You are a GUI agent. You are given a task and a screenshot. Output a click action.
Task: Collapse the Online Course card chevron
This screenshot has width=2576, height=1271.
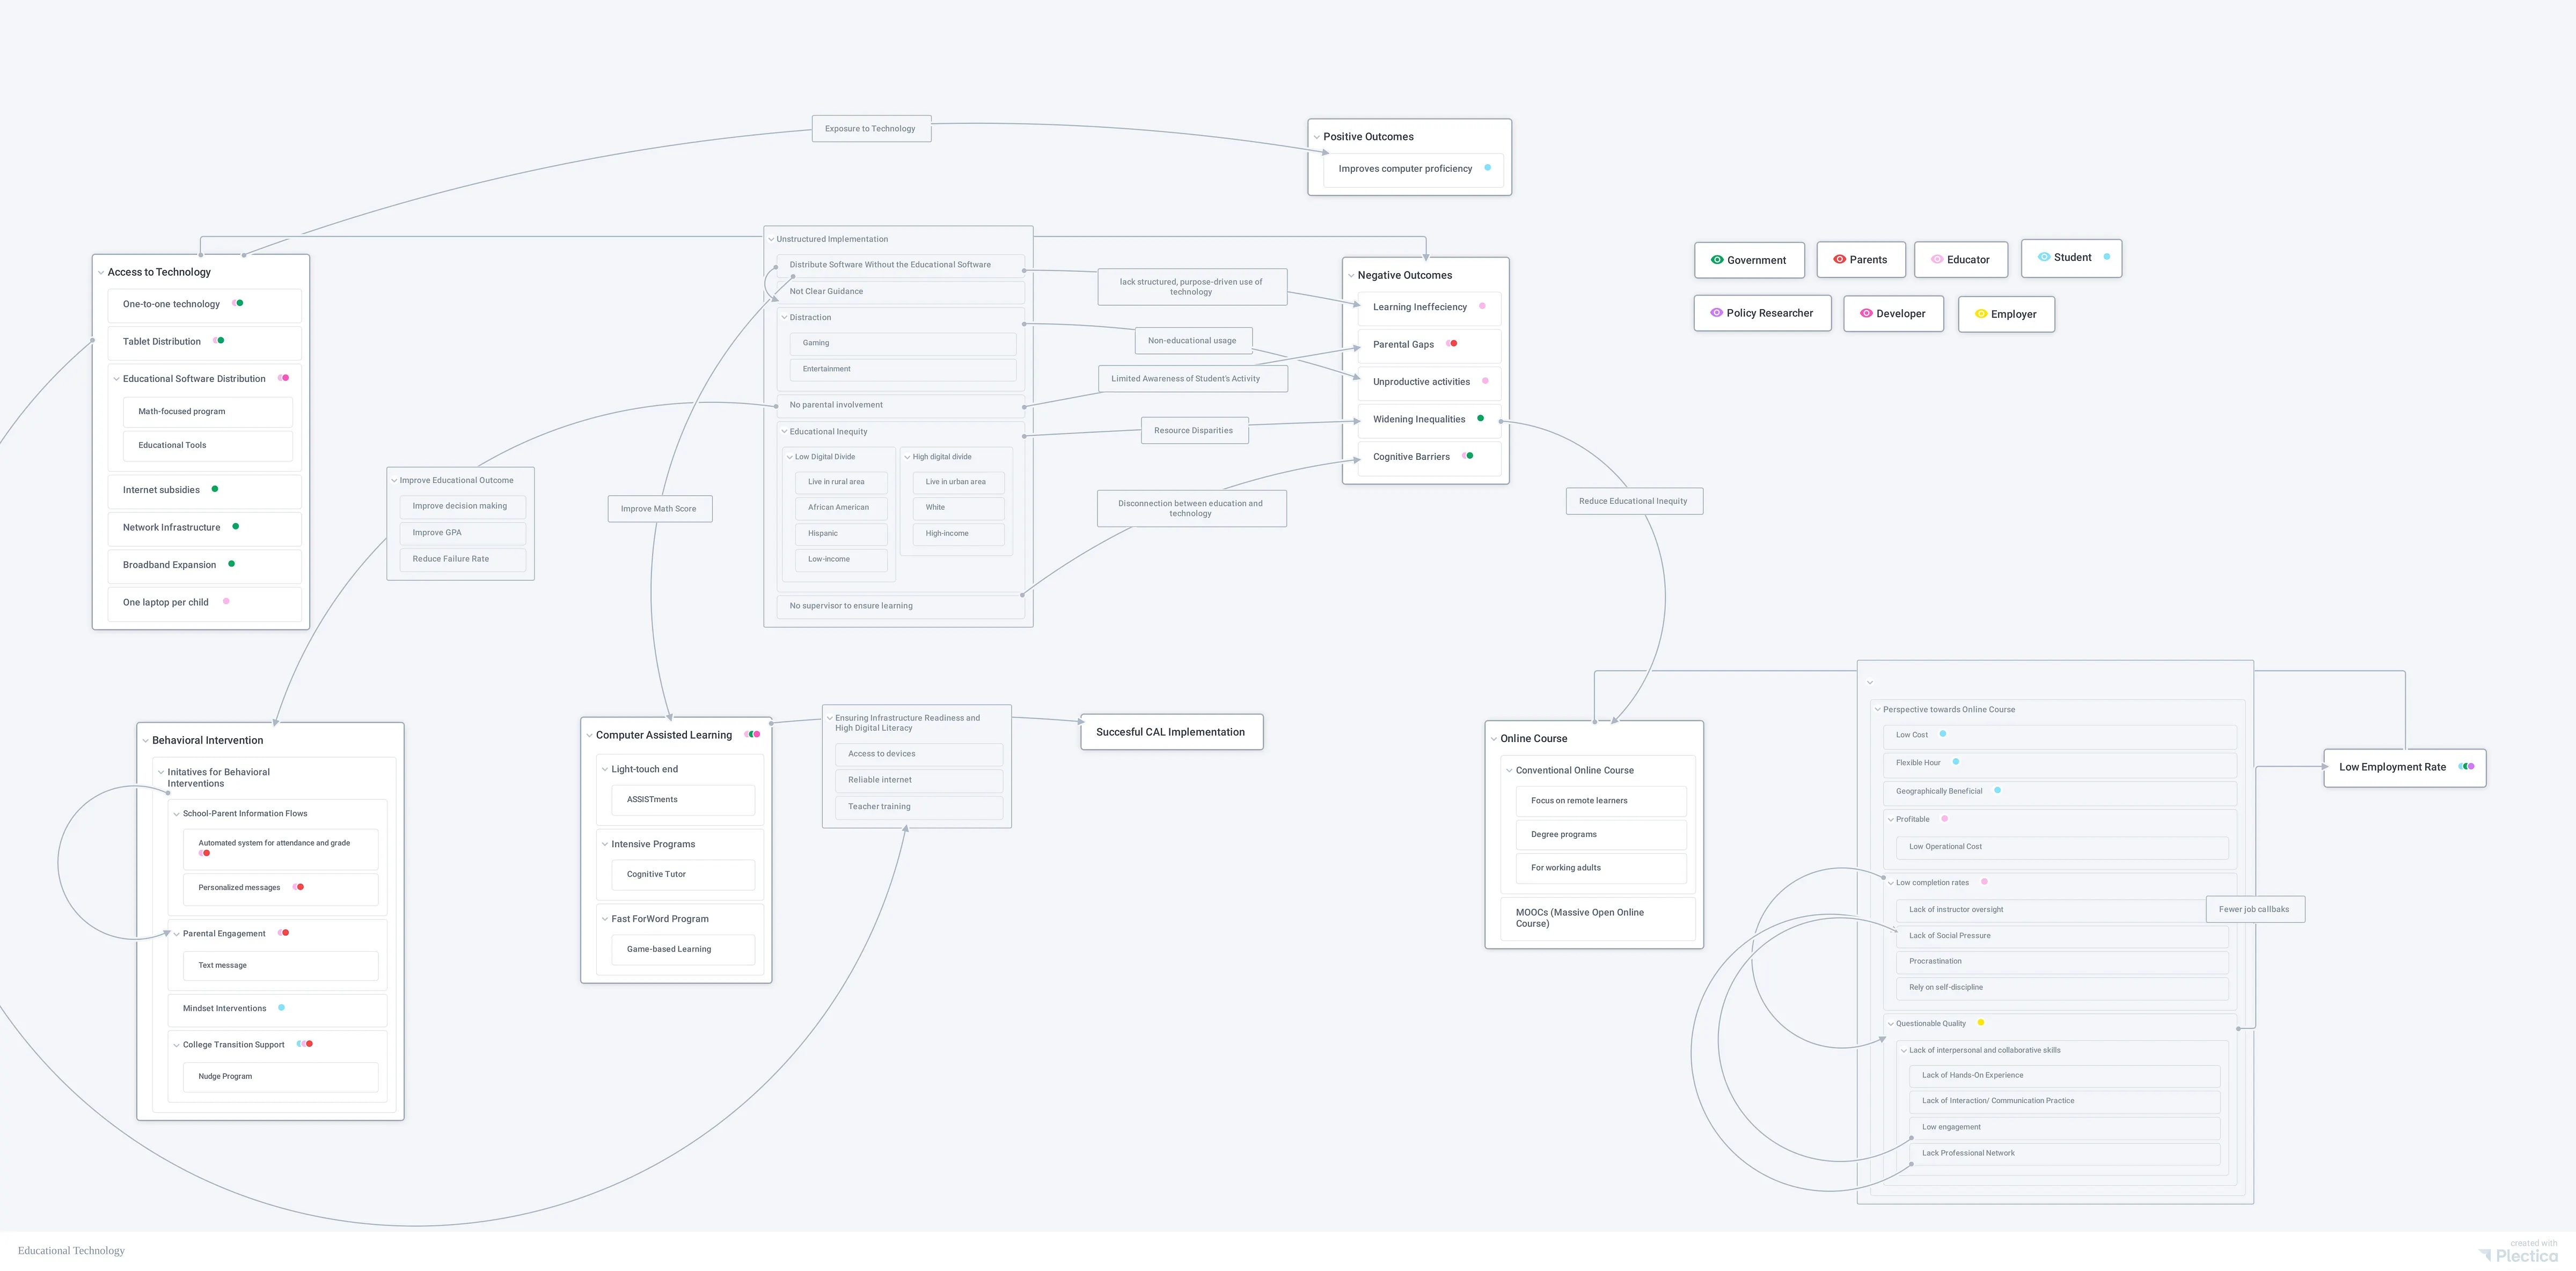(1494, 739)
